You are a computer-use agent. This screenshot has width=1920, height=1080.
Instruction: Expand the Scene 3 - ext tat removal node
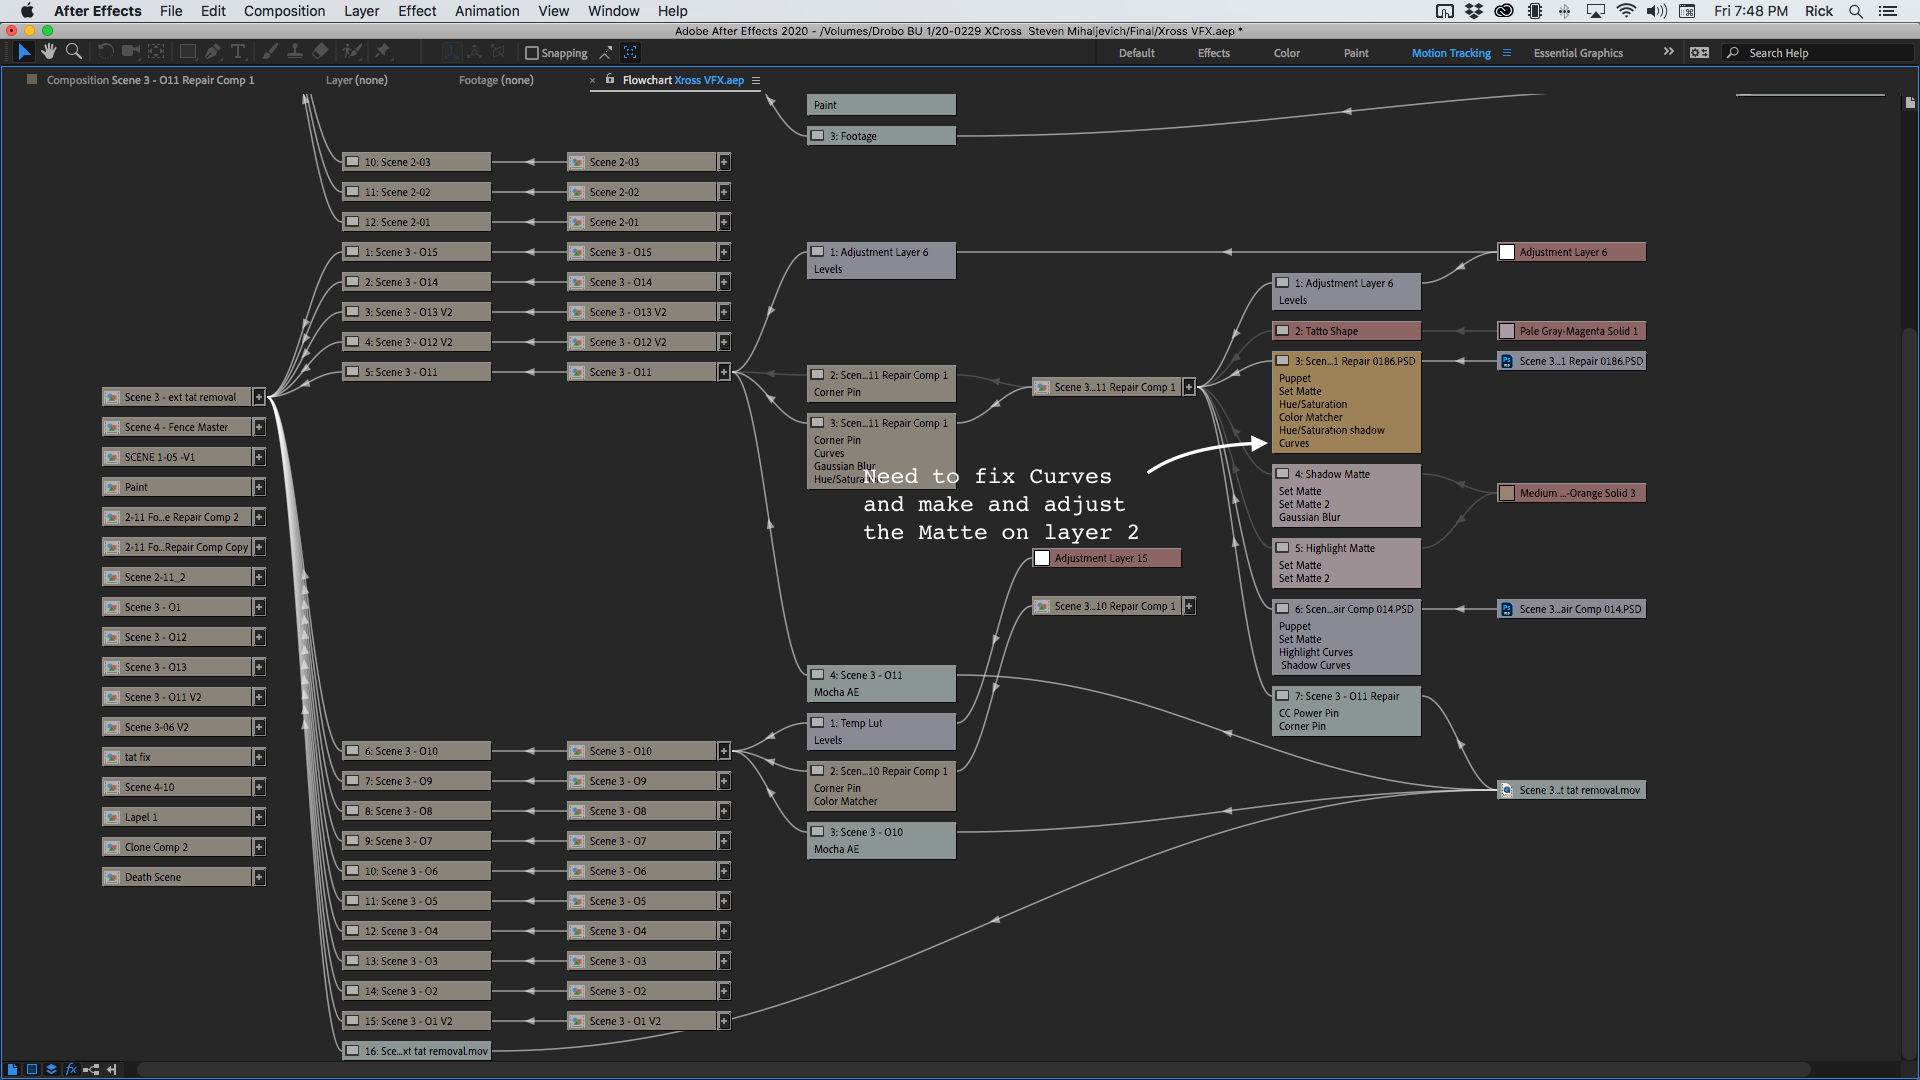coord(259,397)
